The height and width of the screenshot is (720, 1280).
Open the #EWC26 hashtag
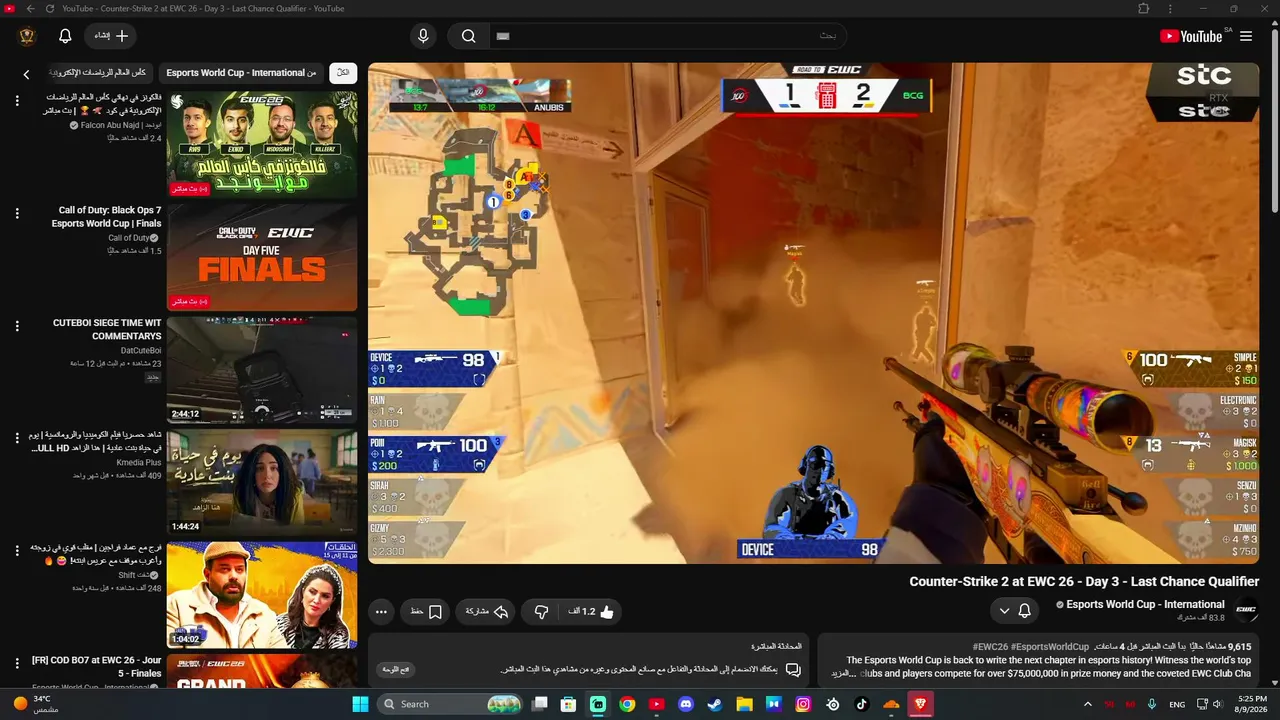pyautogui.click(x=990, y=647)
